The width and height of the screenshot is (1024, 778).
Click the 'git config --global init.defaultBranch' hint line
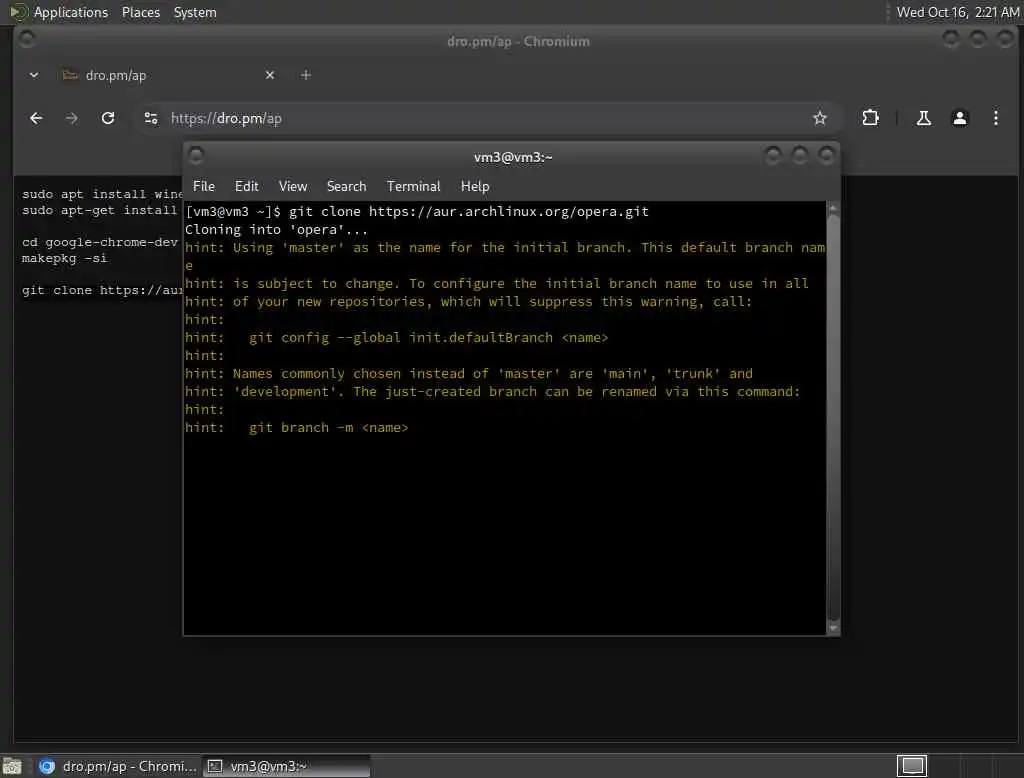(396, 338)
